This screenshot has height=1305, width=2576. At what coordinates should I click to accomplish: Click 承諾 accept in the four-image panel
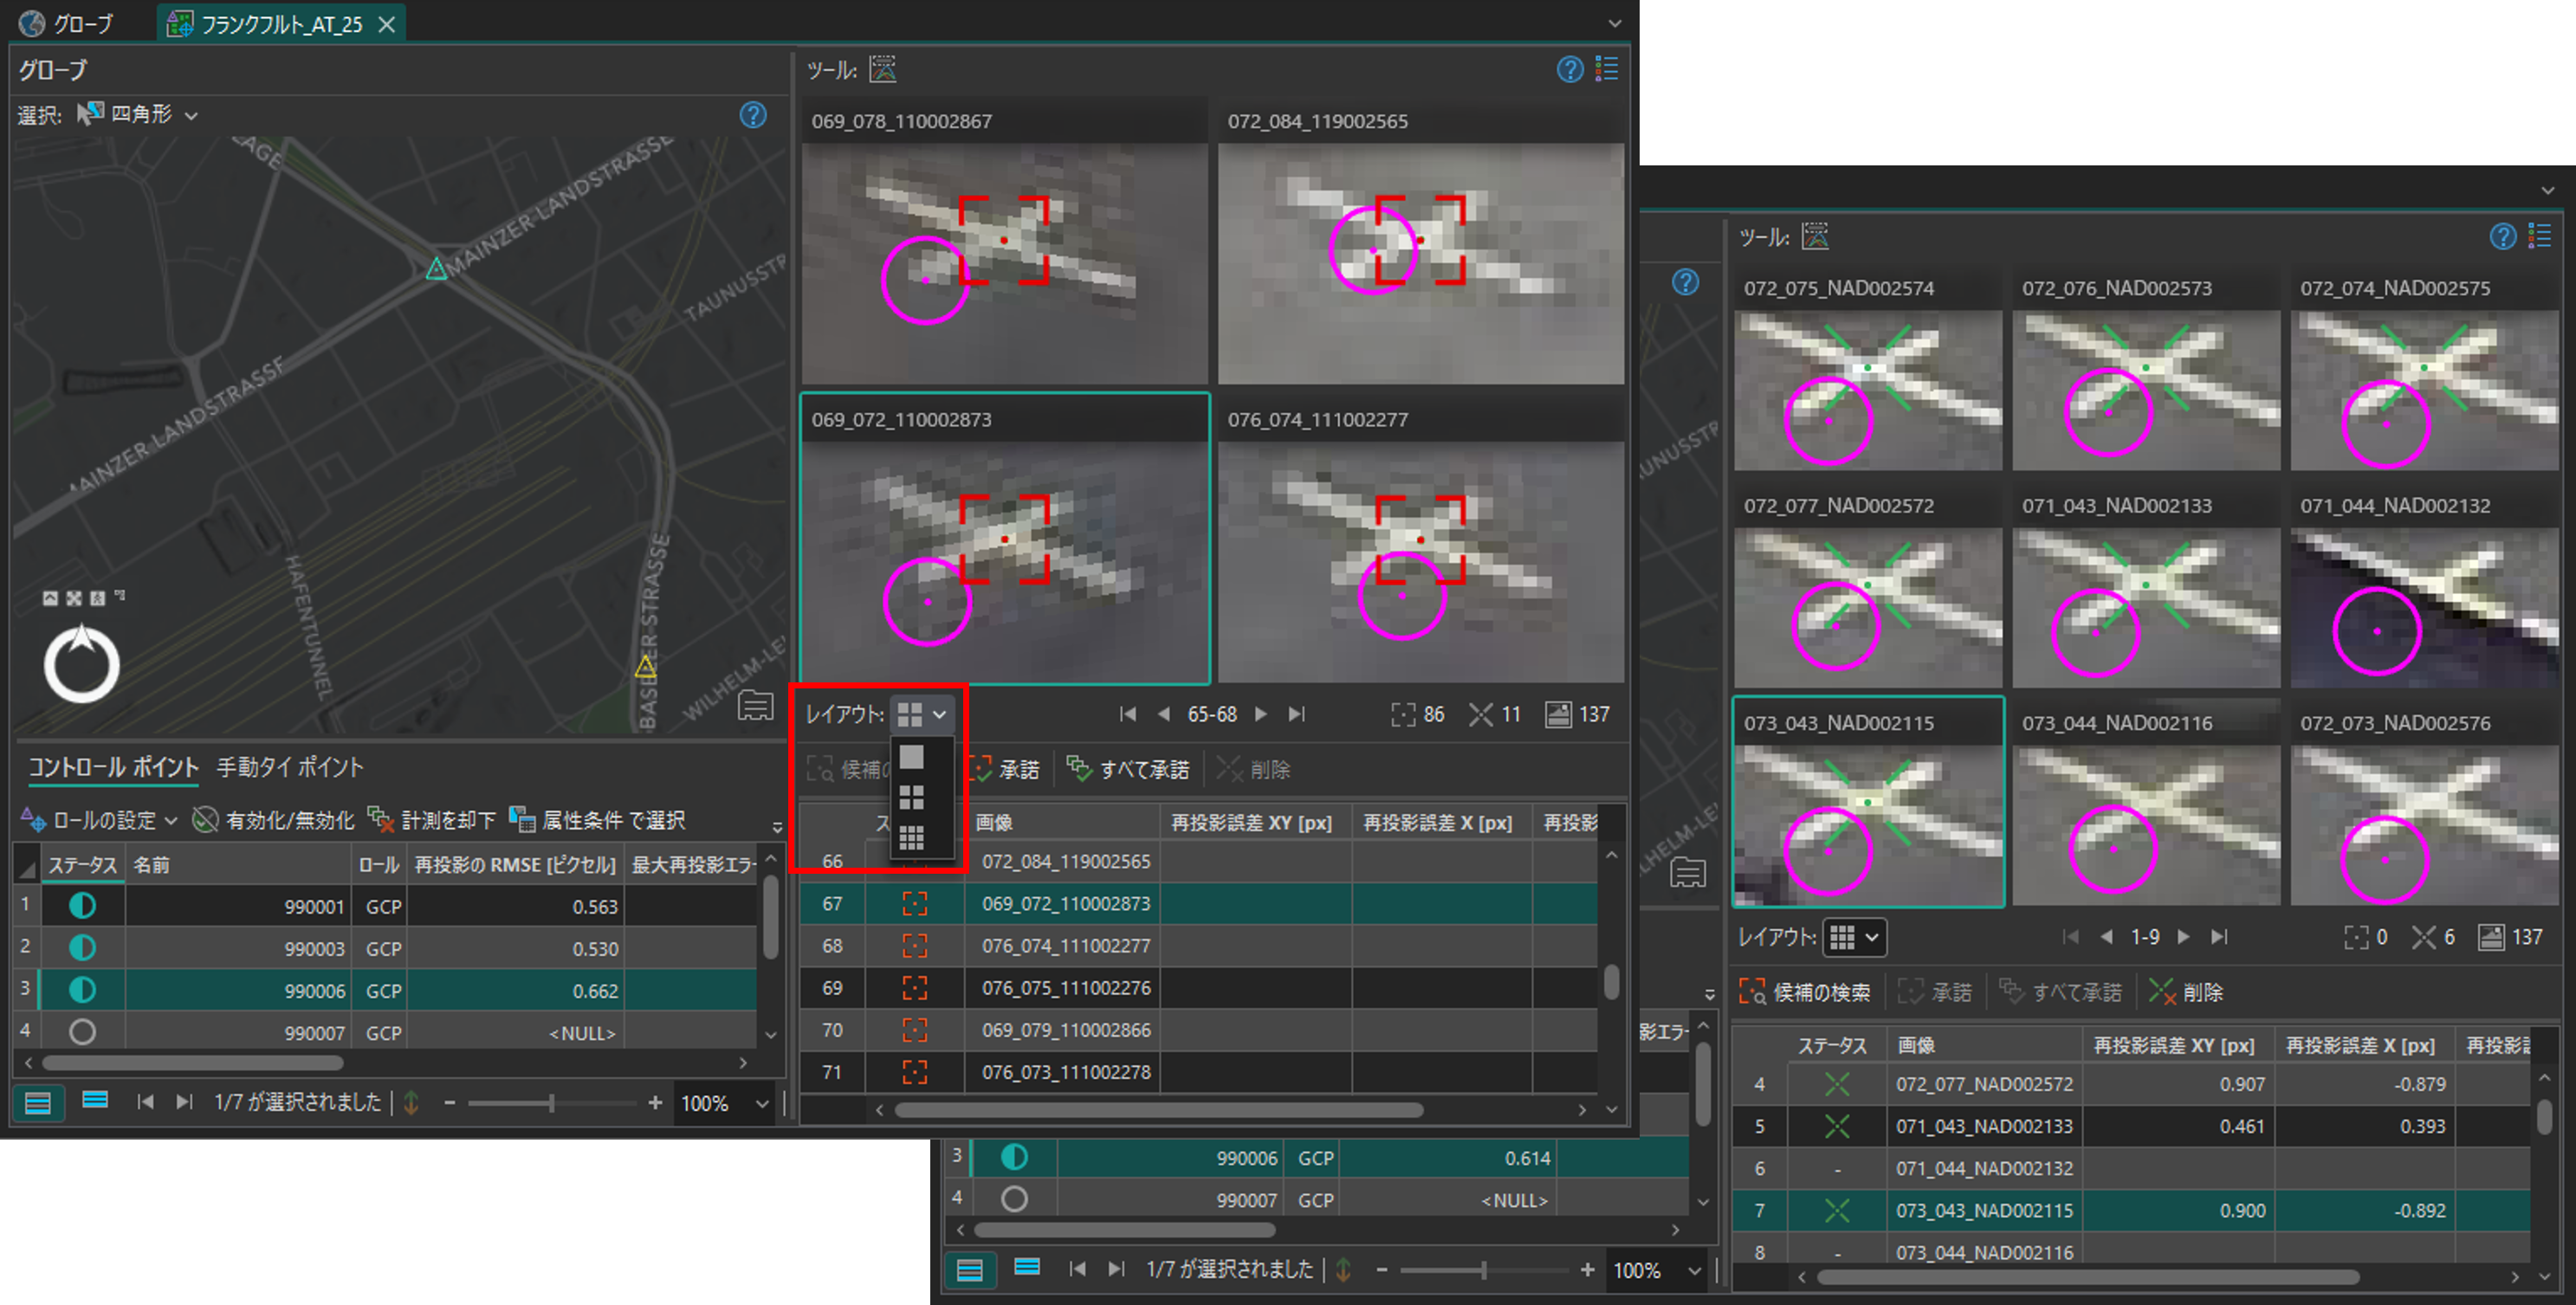(1004, 769)
